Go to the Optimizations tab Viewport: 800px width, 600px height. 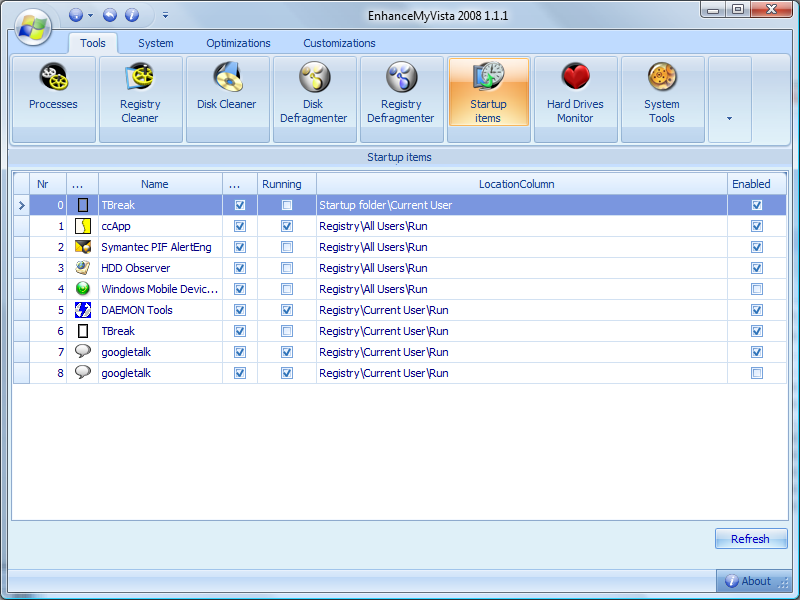[238, 43]
